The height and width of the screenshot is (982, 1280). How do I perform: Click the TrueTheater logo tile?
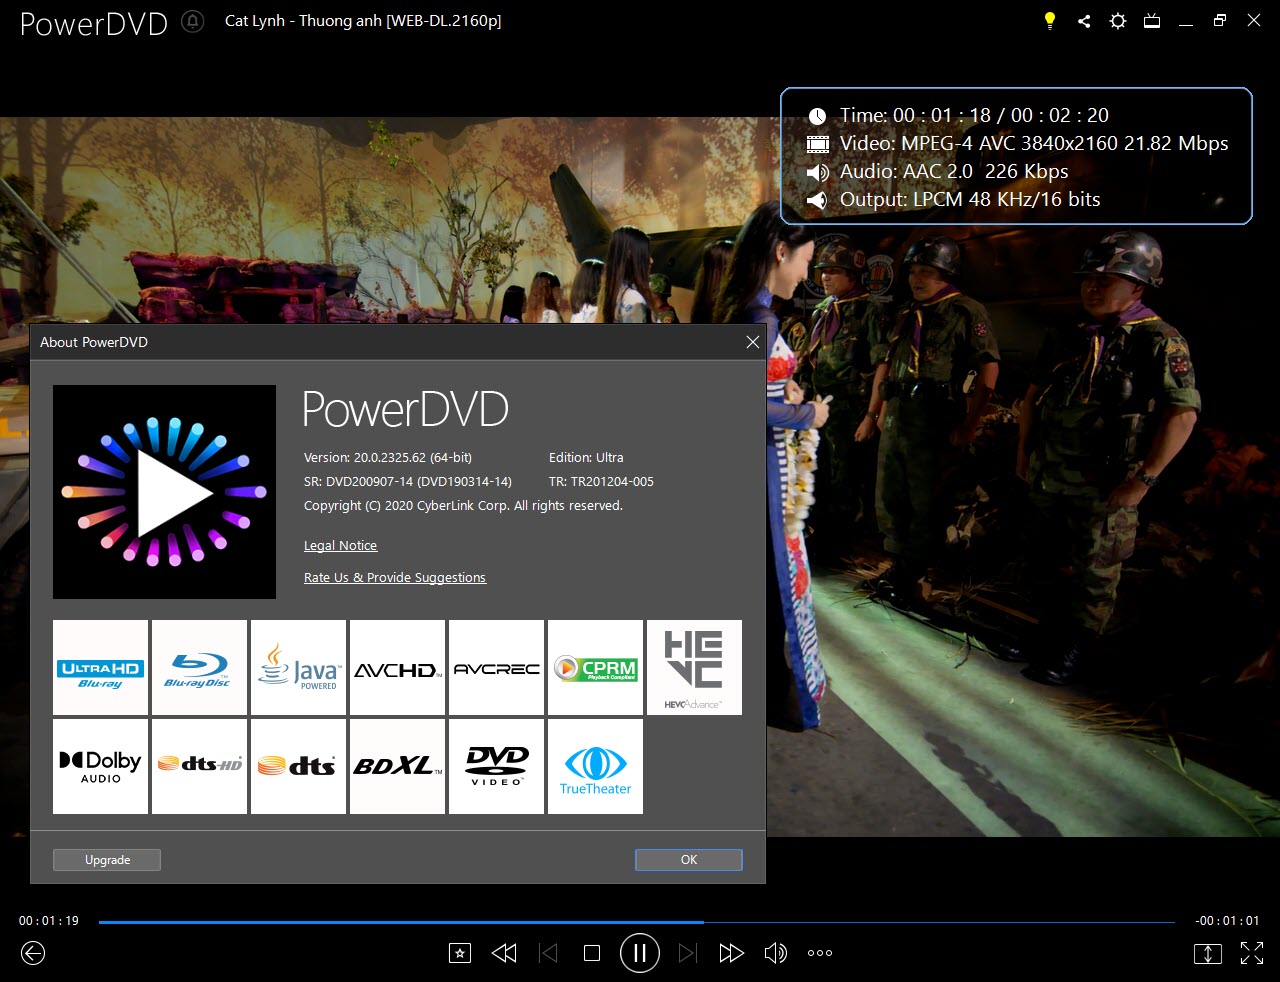pos(595,766)
